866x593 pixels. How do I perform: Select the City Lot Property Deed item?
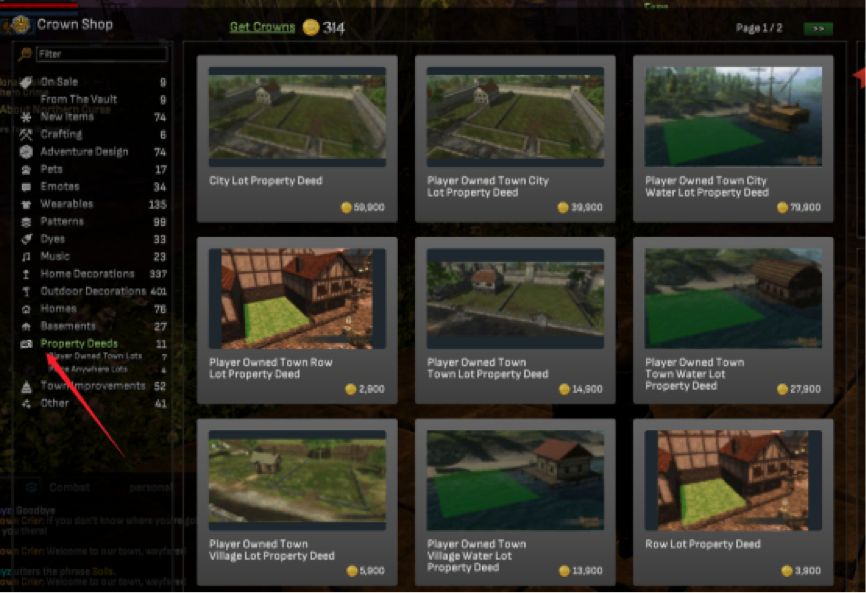coord(297,139)
